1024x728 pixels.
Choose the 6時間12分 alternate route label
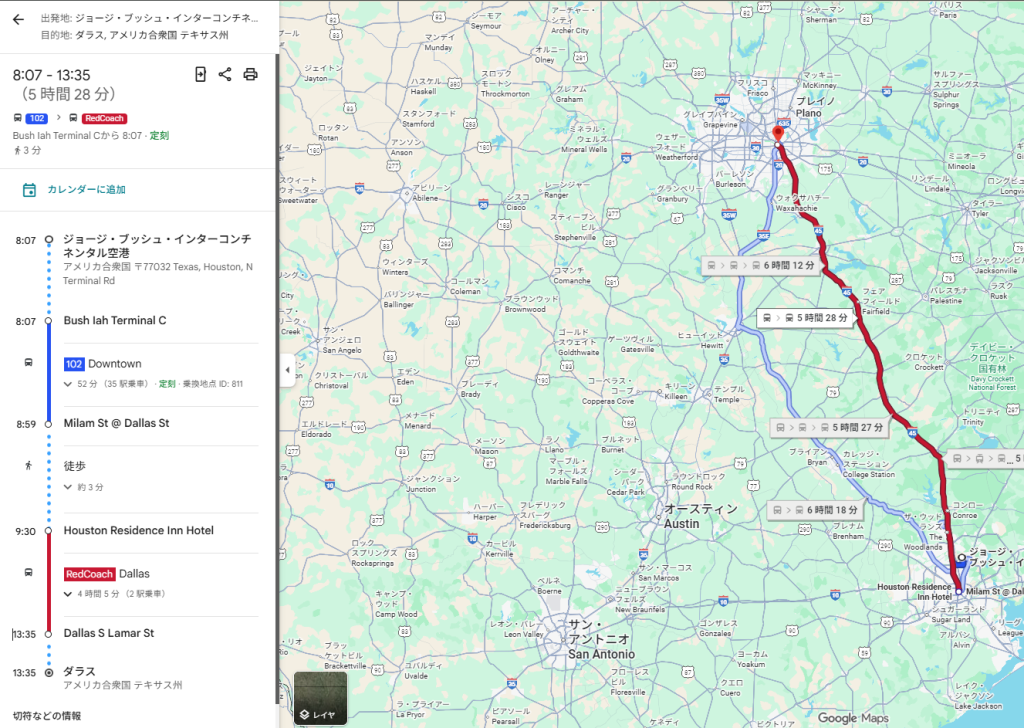pyautogui.click(x=761, y=266)
